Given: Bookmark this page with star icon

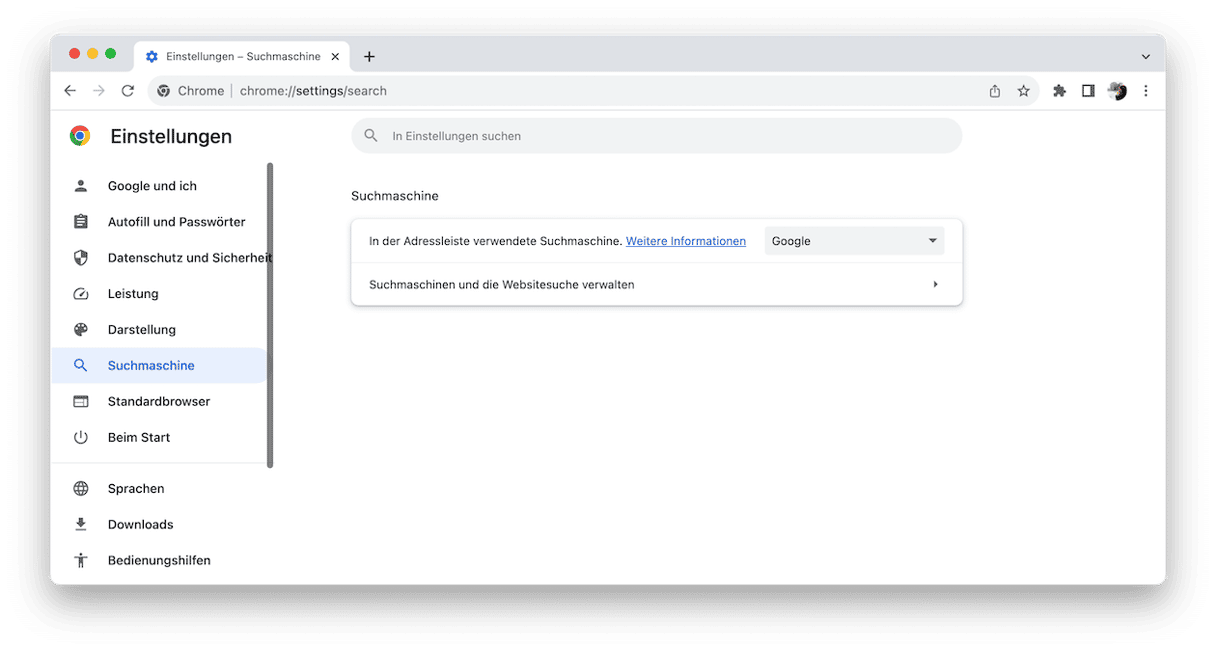Looking at the screenshot, I should click(1023, 91).
